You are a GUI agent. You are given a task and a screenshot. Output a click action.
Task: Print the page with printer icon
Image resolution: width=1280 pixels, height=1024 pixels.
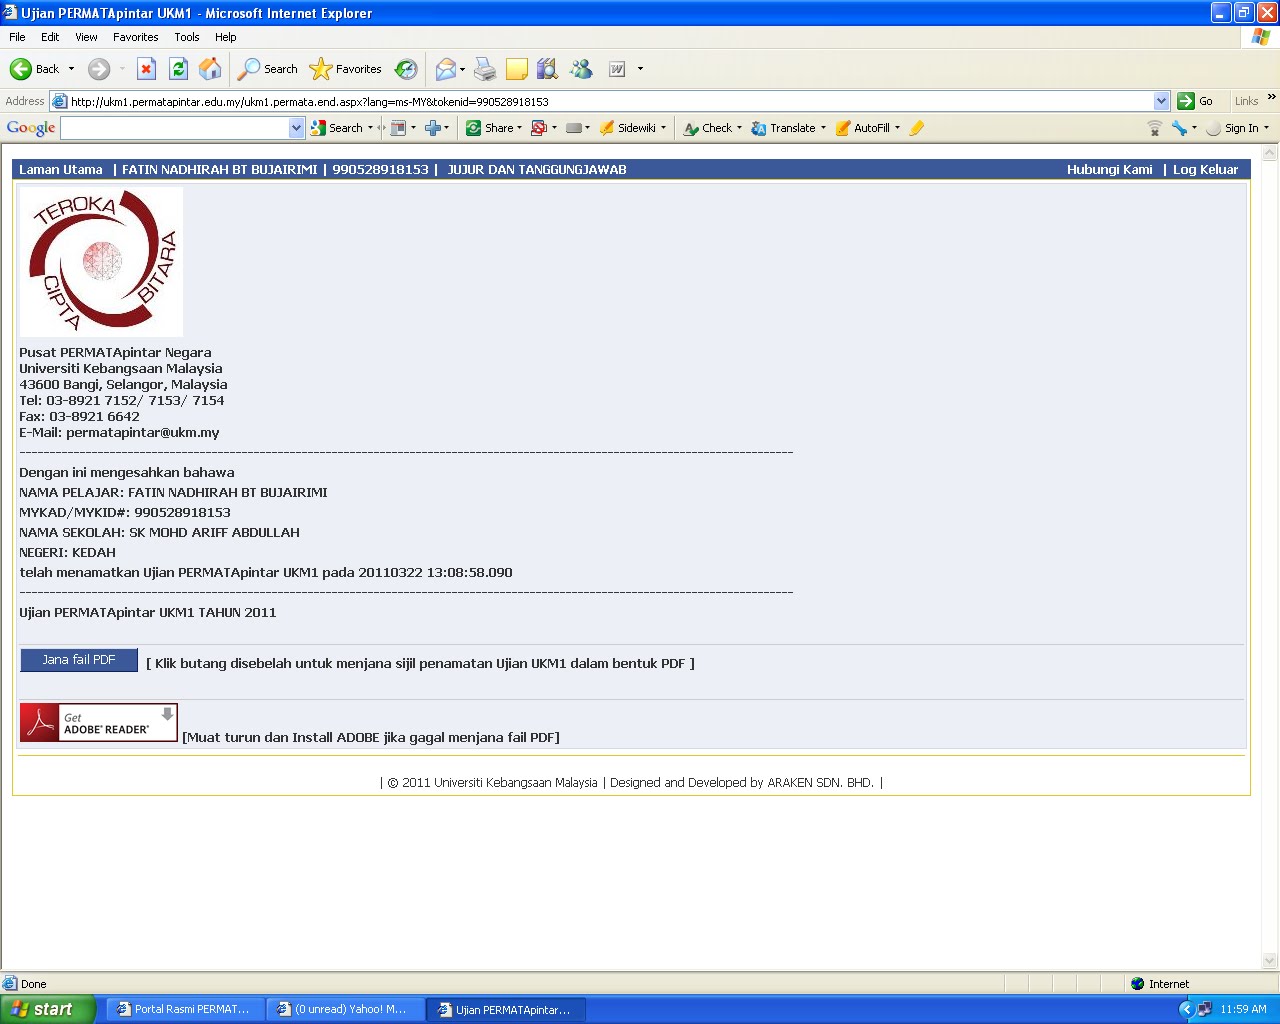click(485, 69)
